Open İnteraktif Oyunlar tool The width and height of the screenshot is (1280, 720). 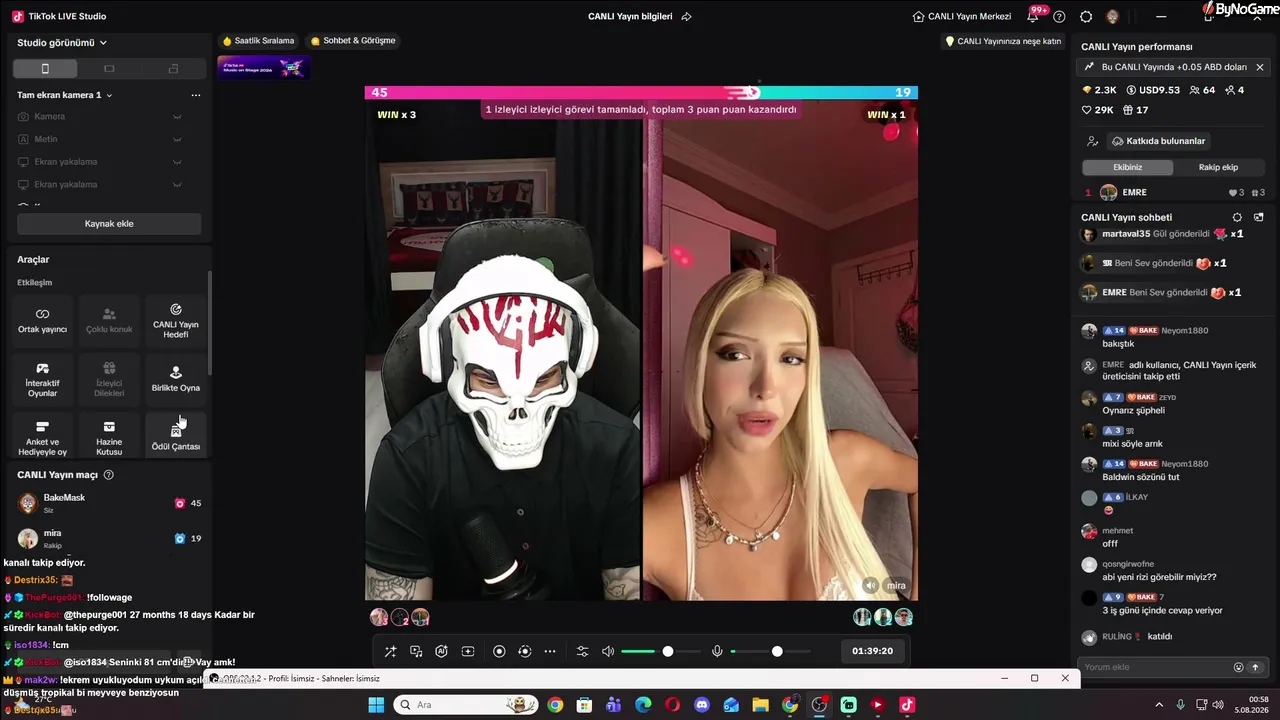pyautogui.click(x=42, y=379)
